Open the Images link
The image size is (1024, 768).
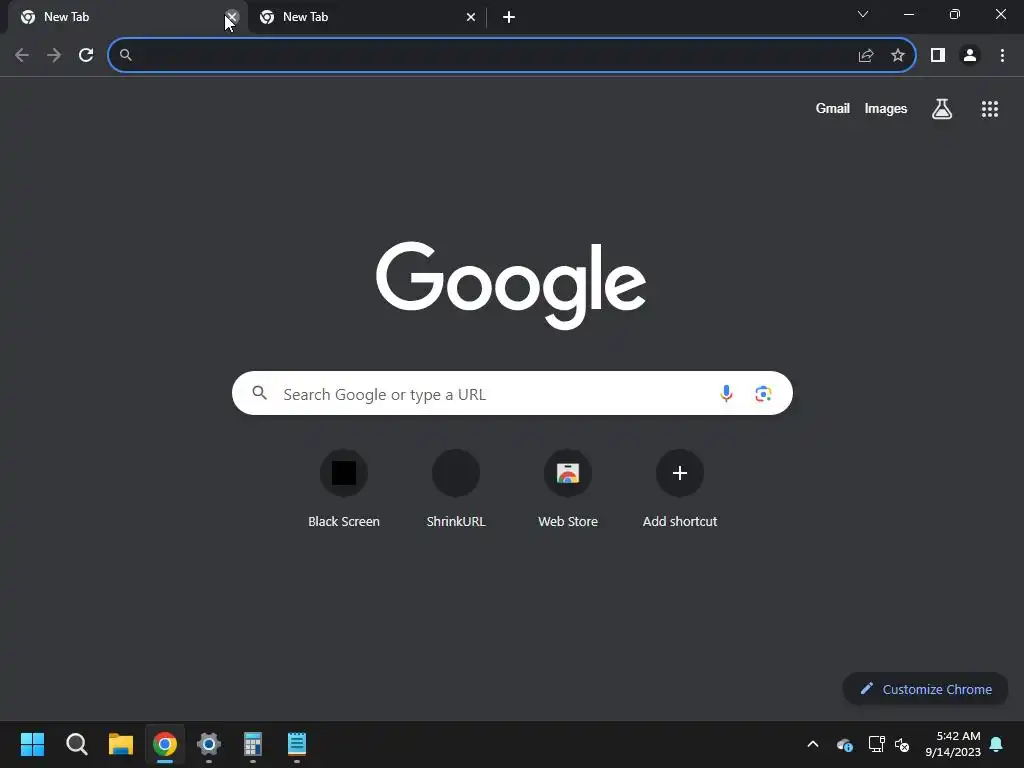pyautogui.click(x=886, y=109)
